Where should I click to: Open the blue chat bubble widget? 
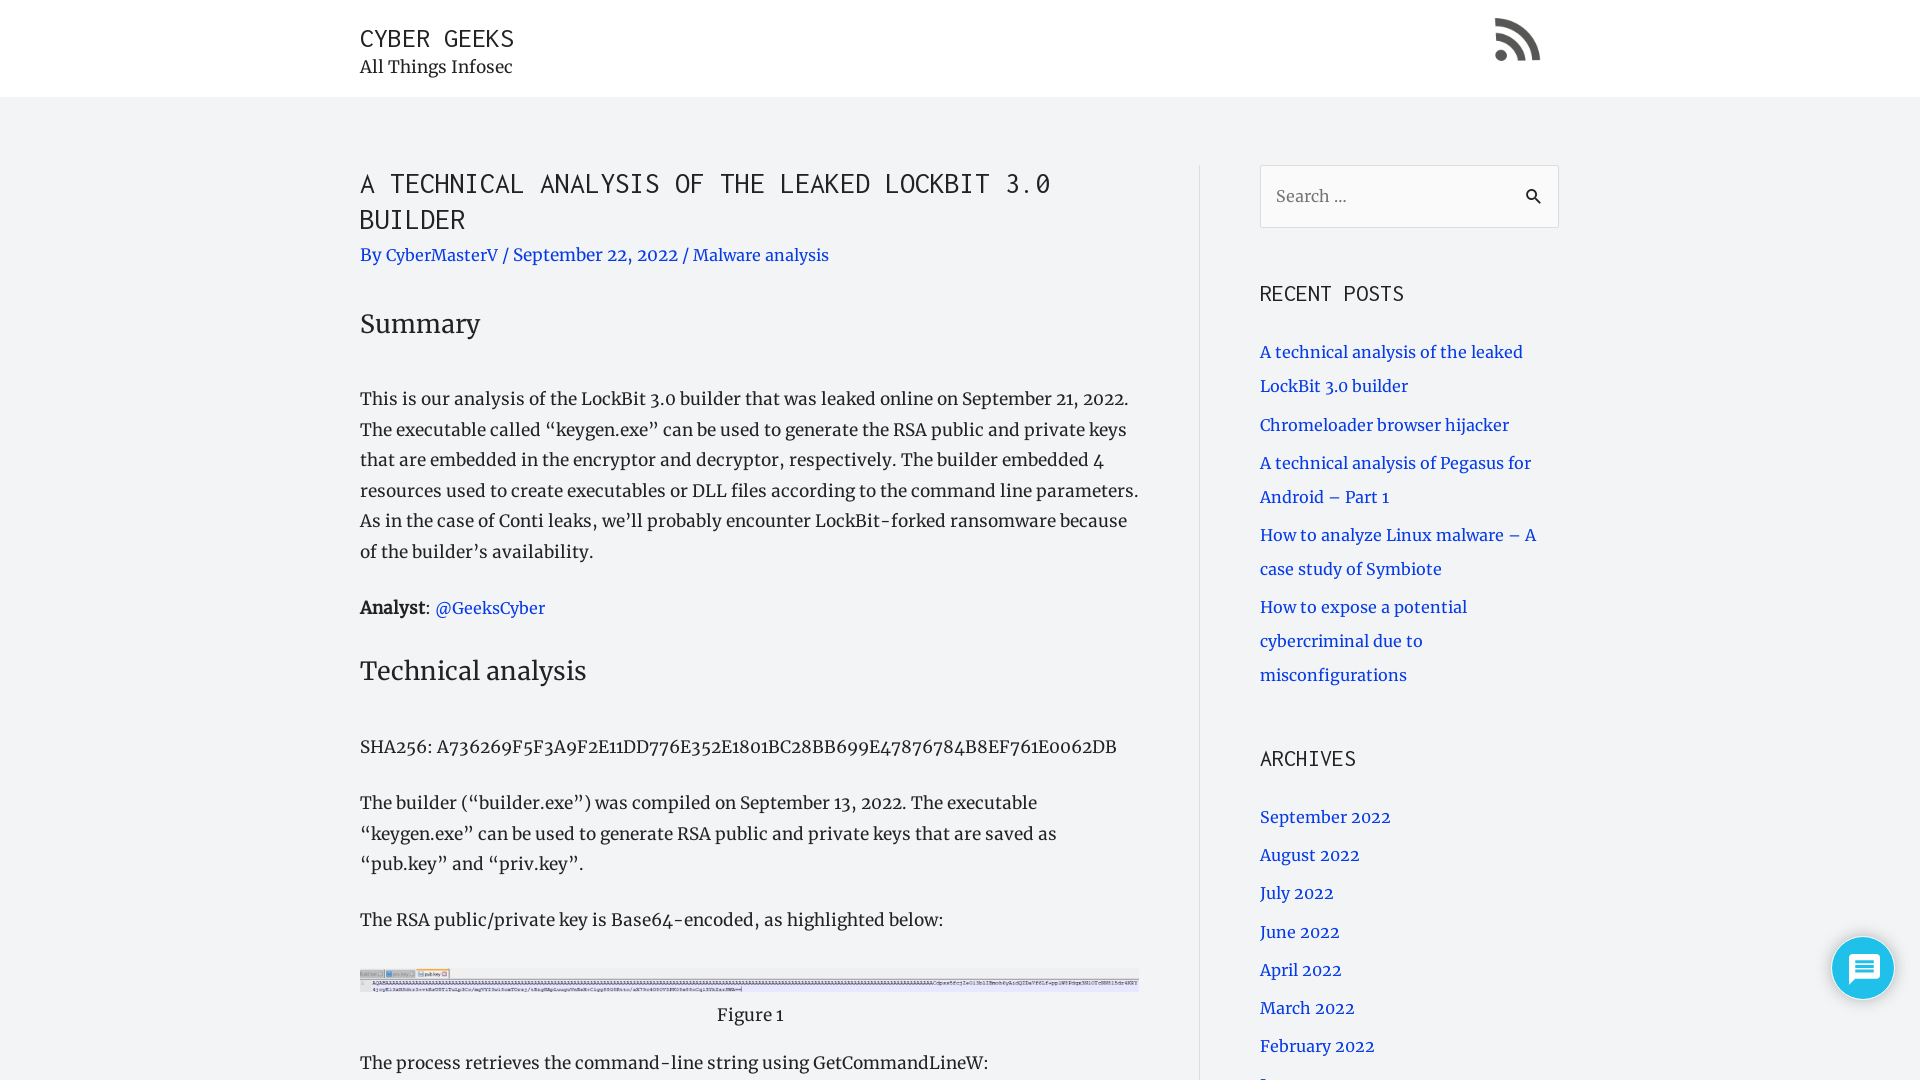[1862, 967]
